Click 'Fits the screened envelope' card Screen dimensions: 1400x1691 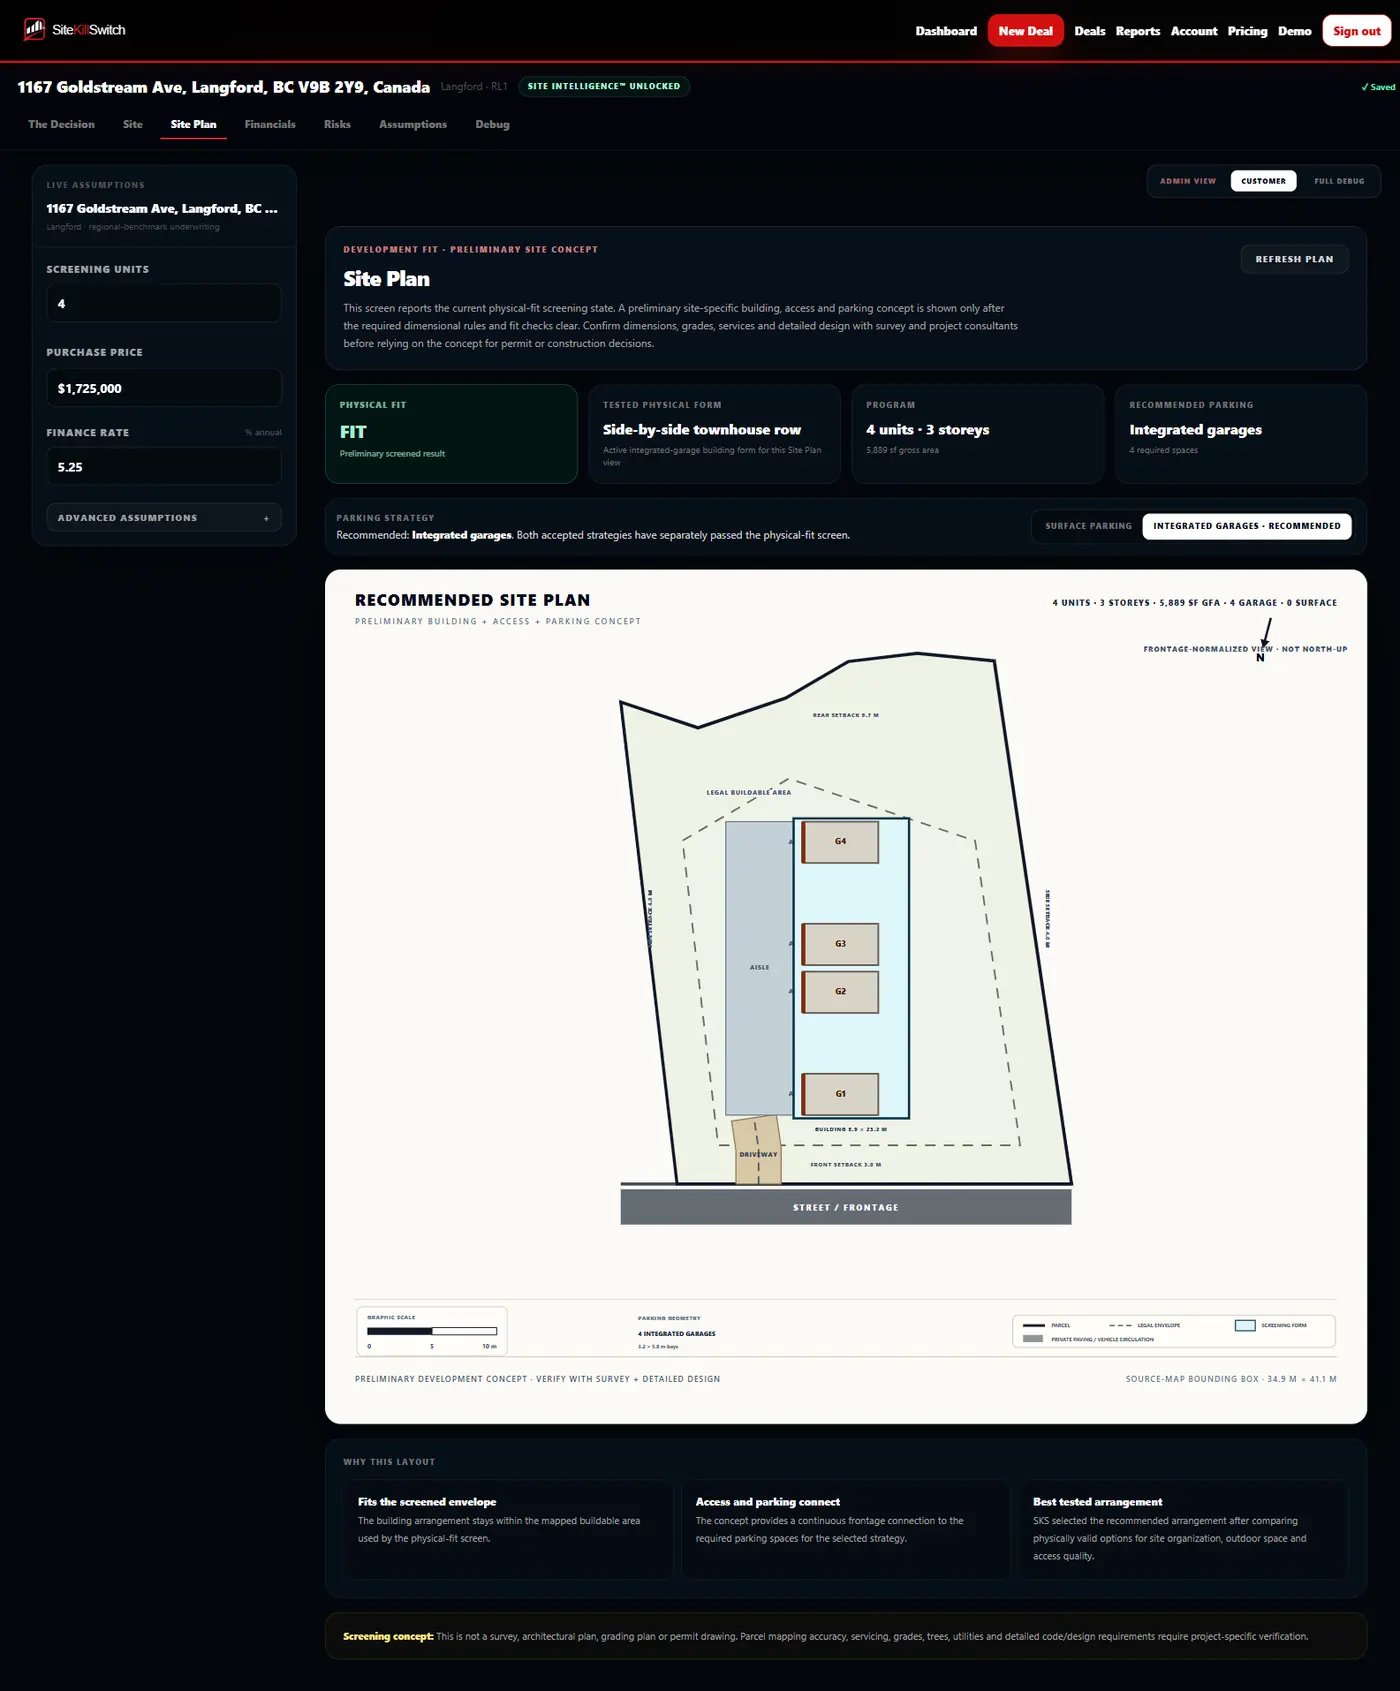click(x=508, y=1529)
